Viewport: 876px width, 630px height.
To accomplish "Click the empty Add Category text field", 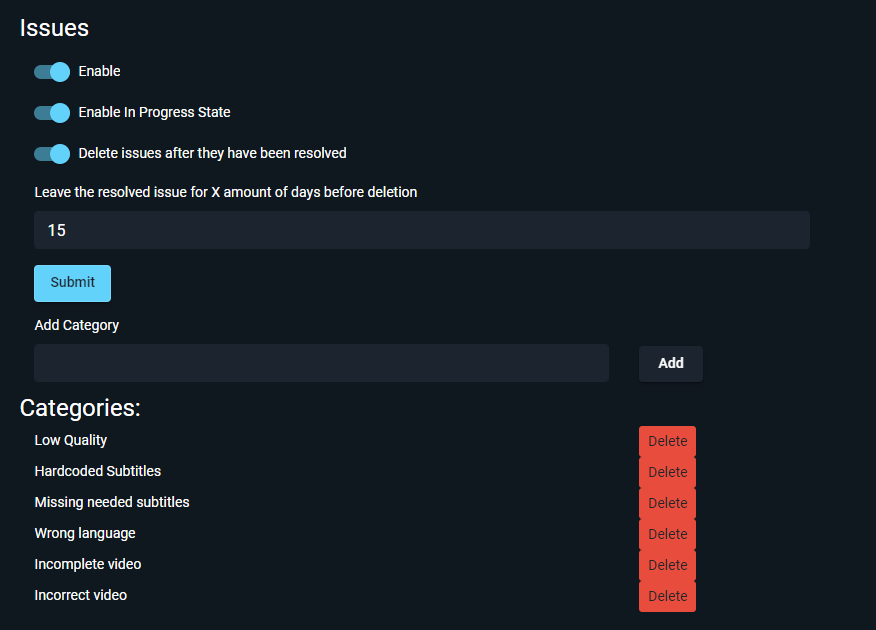I will click(320, 363).
